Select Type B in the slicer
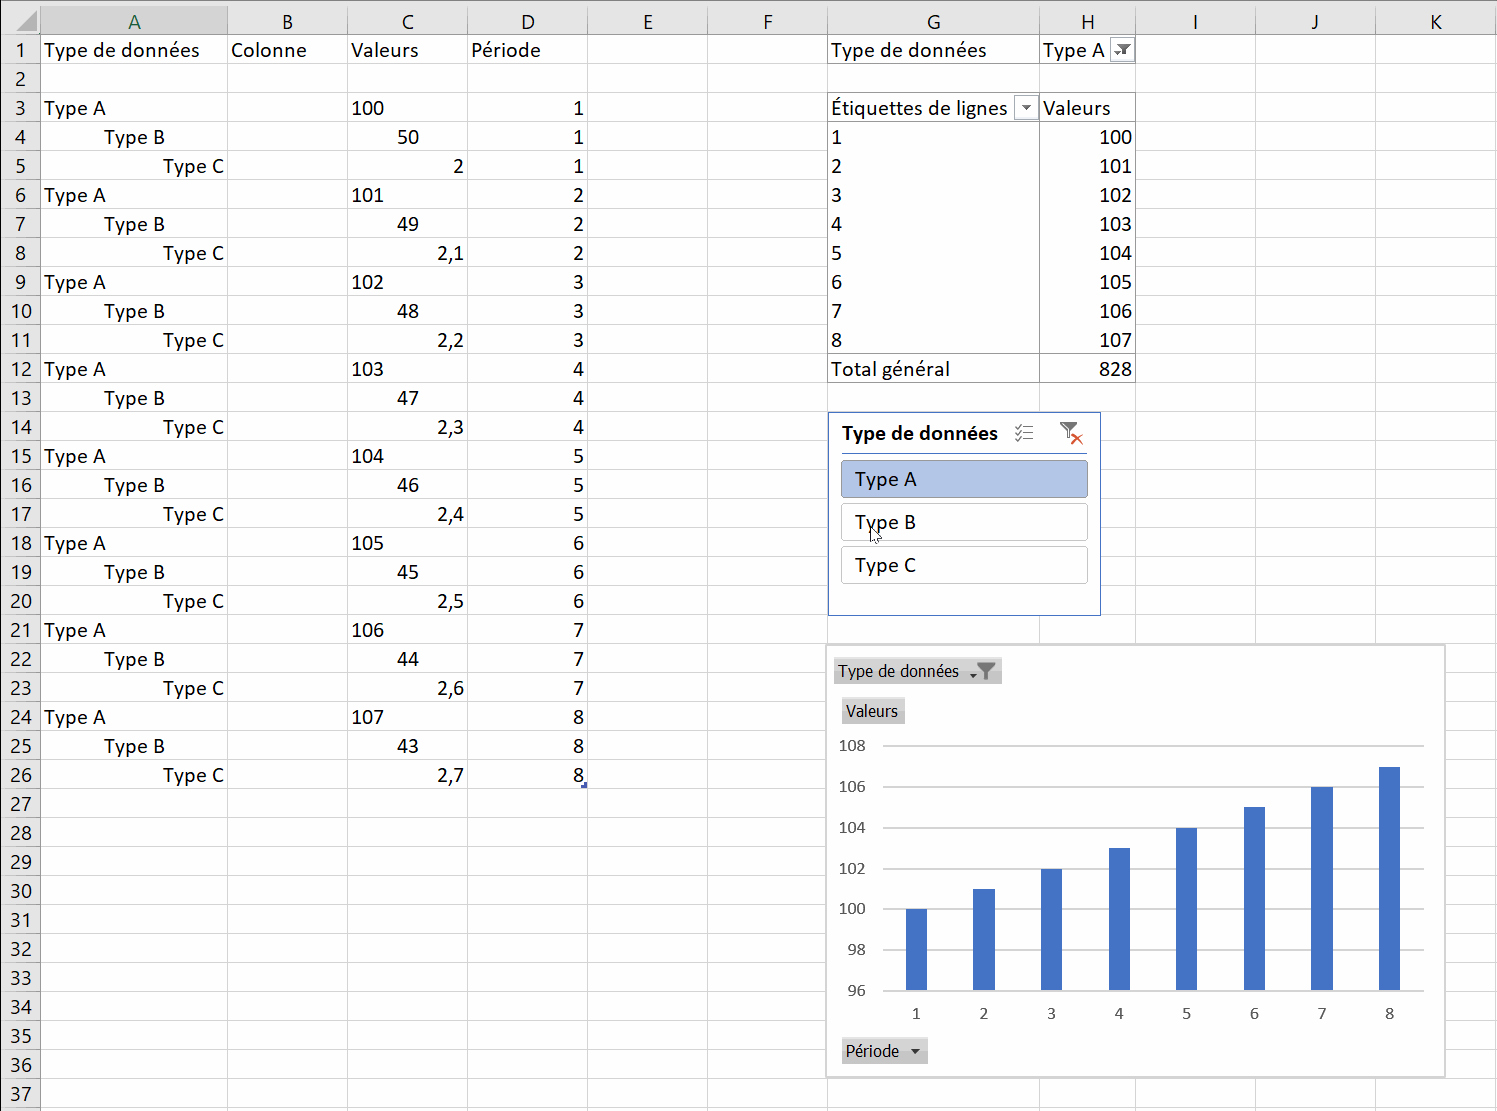Image resolution: width=1497 pixels, height=1111 pixels. click(x=964, y=522)
